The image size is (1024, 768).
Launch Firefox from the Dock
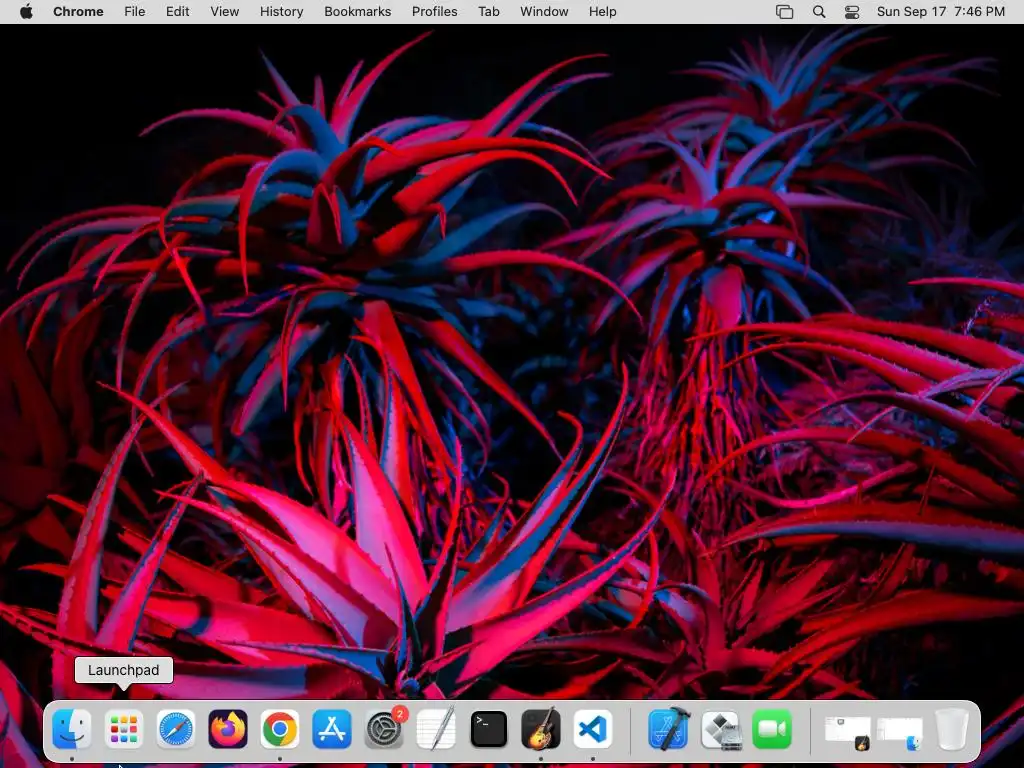click(228, 729)
